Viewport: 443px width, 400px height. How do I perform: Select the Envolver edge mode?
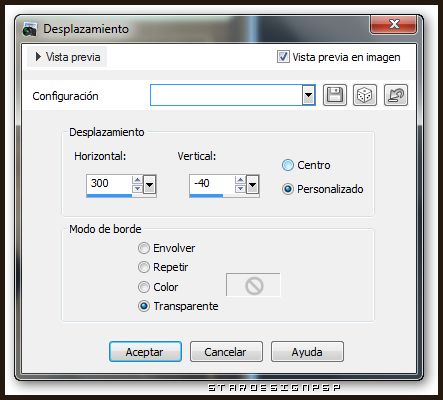click(x=144, y=248)
